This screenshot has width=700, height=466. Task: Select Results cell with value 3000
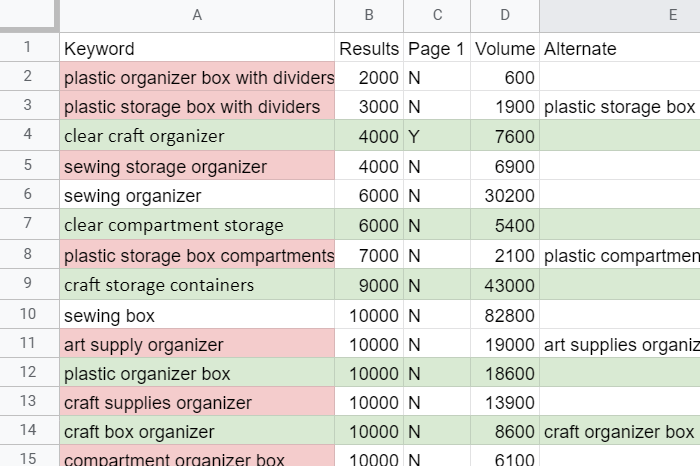tap(369, 106)
